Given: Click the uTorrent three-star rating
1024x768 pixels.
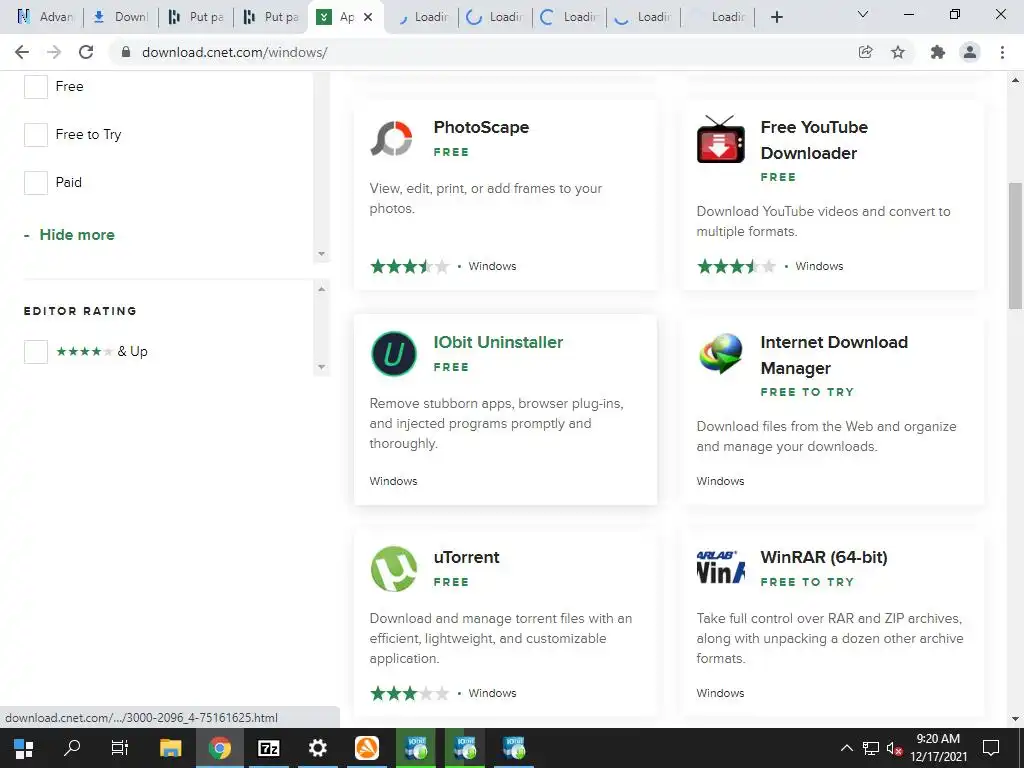Looking at the screenshot, I should (x=410, y=694).
